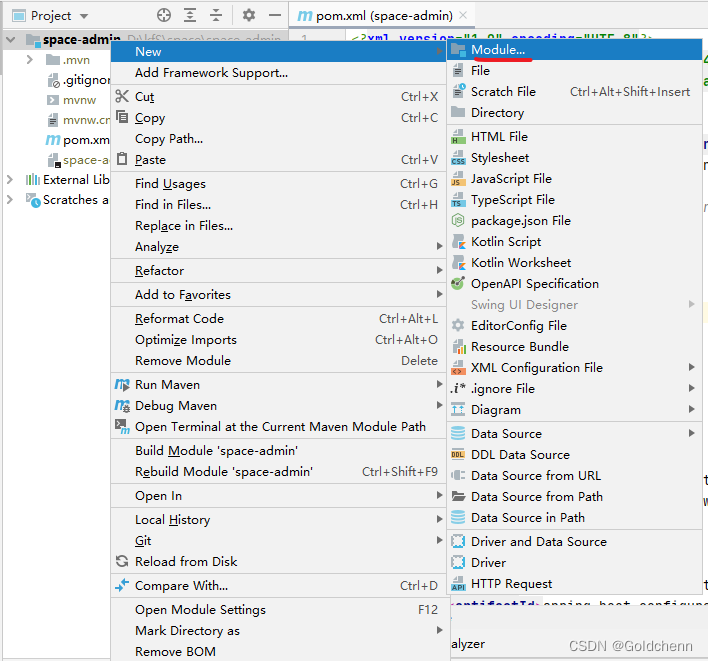
Task: Select Optimize Imports
Action: 278,340
